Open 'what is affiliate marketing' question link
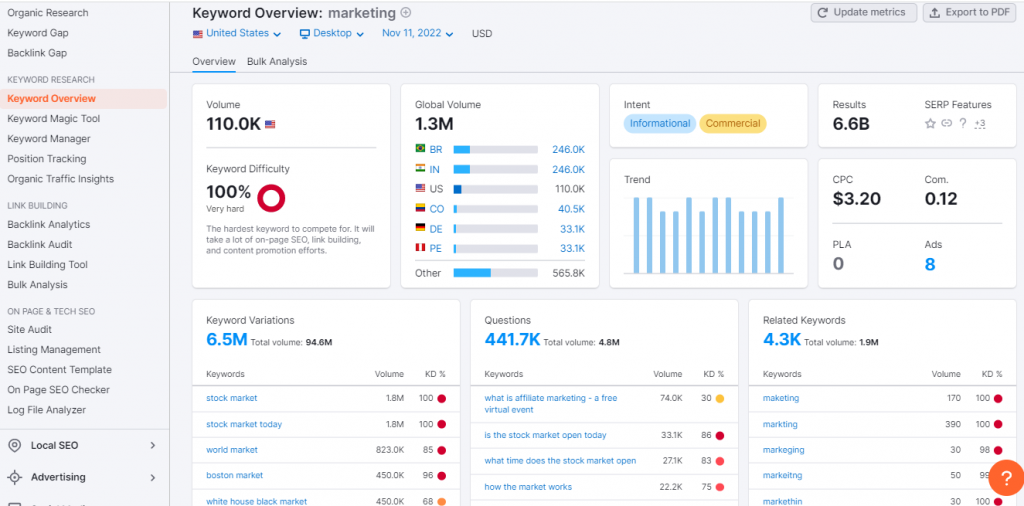The image size is (1024, 506). click(551, 404)
